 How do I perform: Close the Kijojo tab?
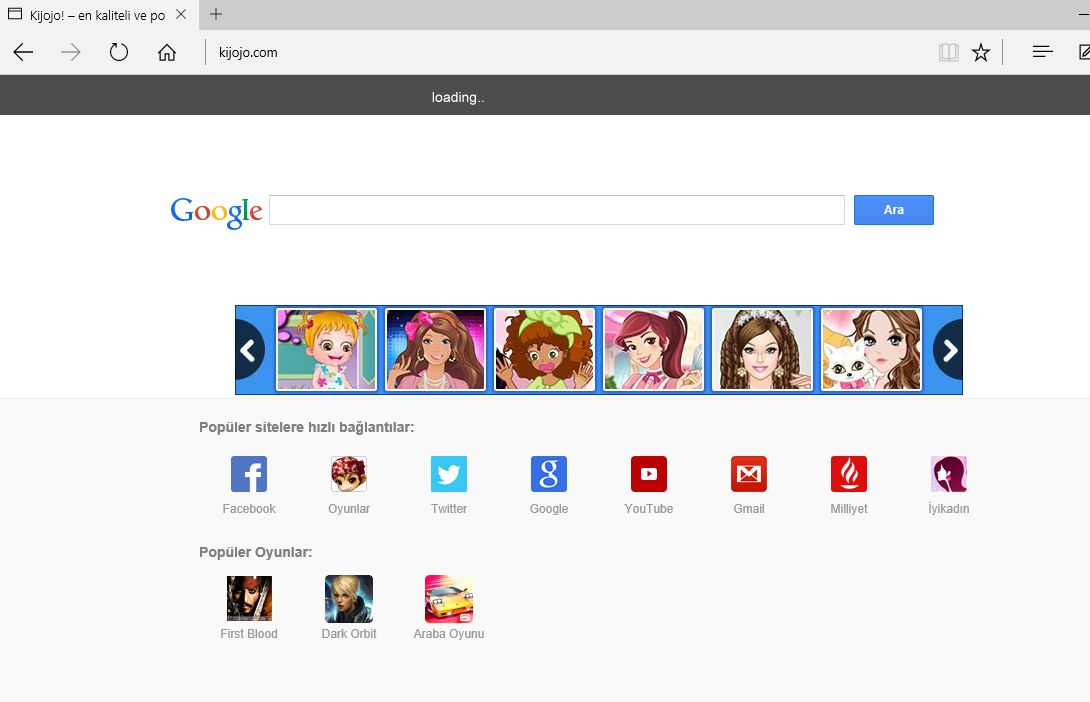pos(181,14)
